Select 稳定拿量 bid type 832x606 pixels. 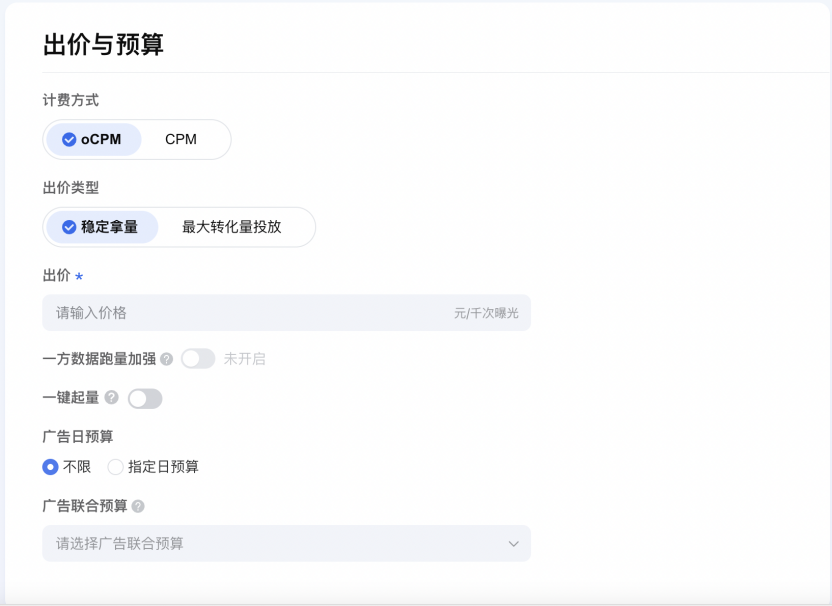[101, 227]
